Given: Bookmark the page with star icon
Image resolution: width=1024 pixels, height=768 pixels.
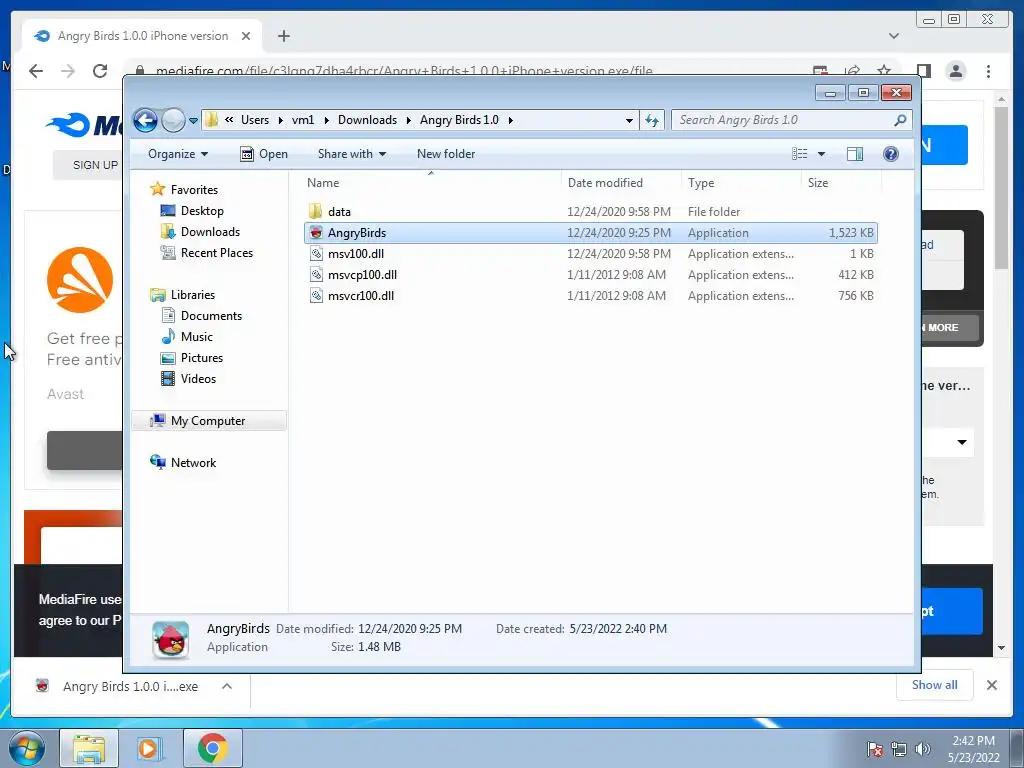Looking at the screenshot, I should [884, 71].
